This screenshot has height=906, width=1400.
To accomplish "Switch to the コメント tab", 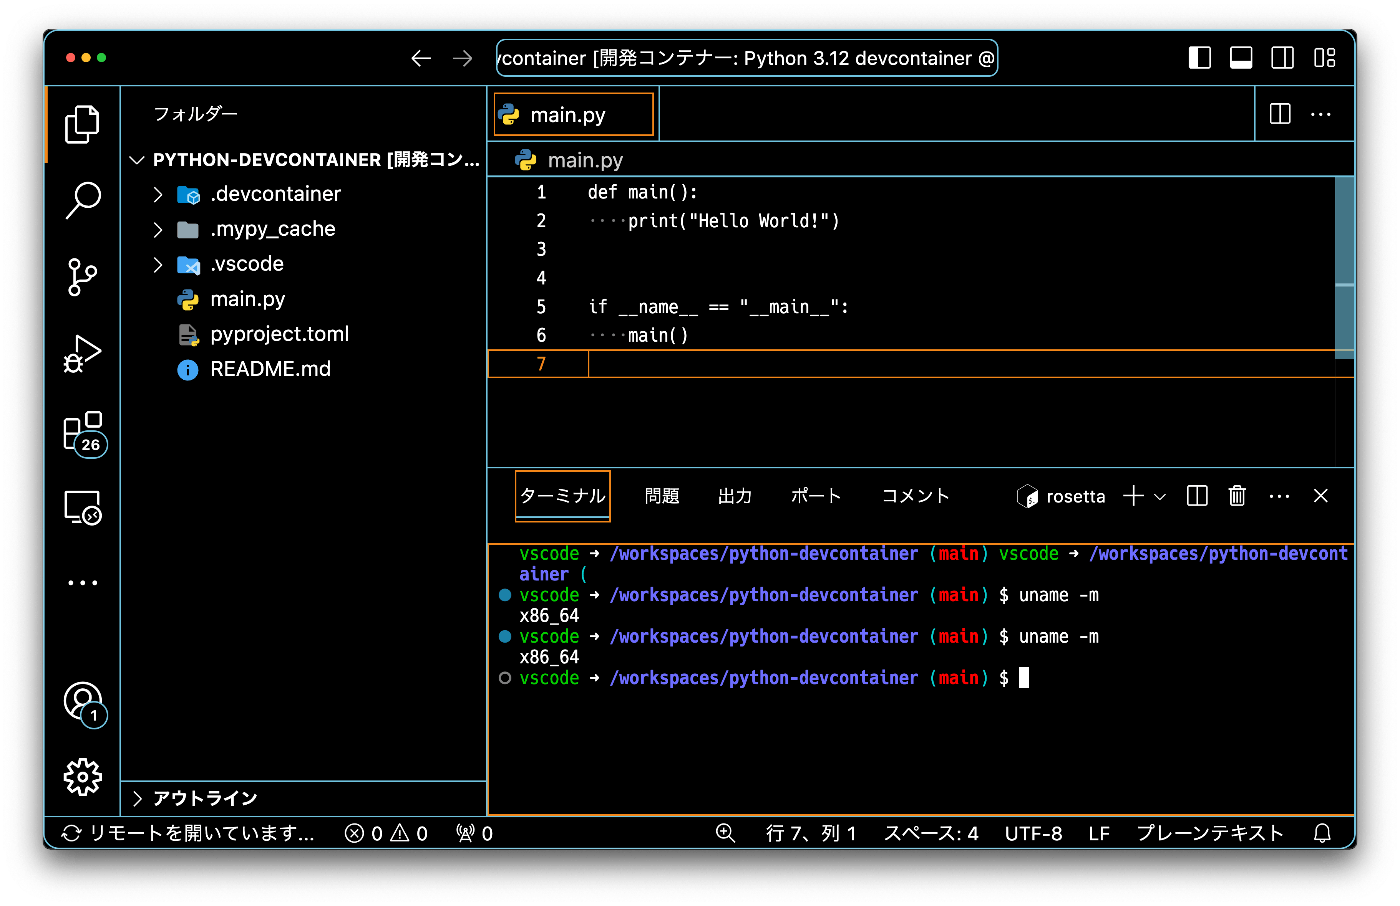I will pos(915,496).
